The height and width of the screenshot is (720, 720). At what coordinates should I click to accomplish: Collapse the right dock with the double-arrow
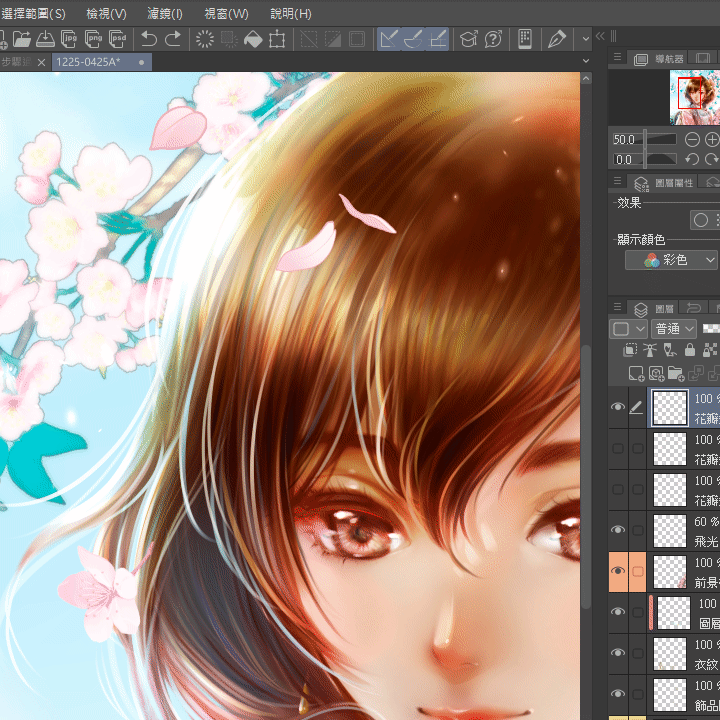(x=600, y=36)
